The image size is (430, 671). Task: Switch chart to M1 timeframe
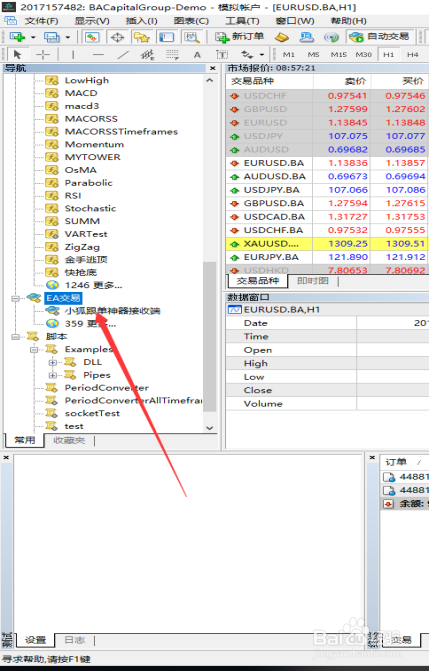click(x=289, y=54)
